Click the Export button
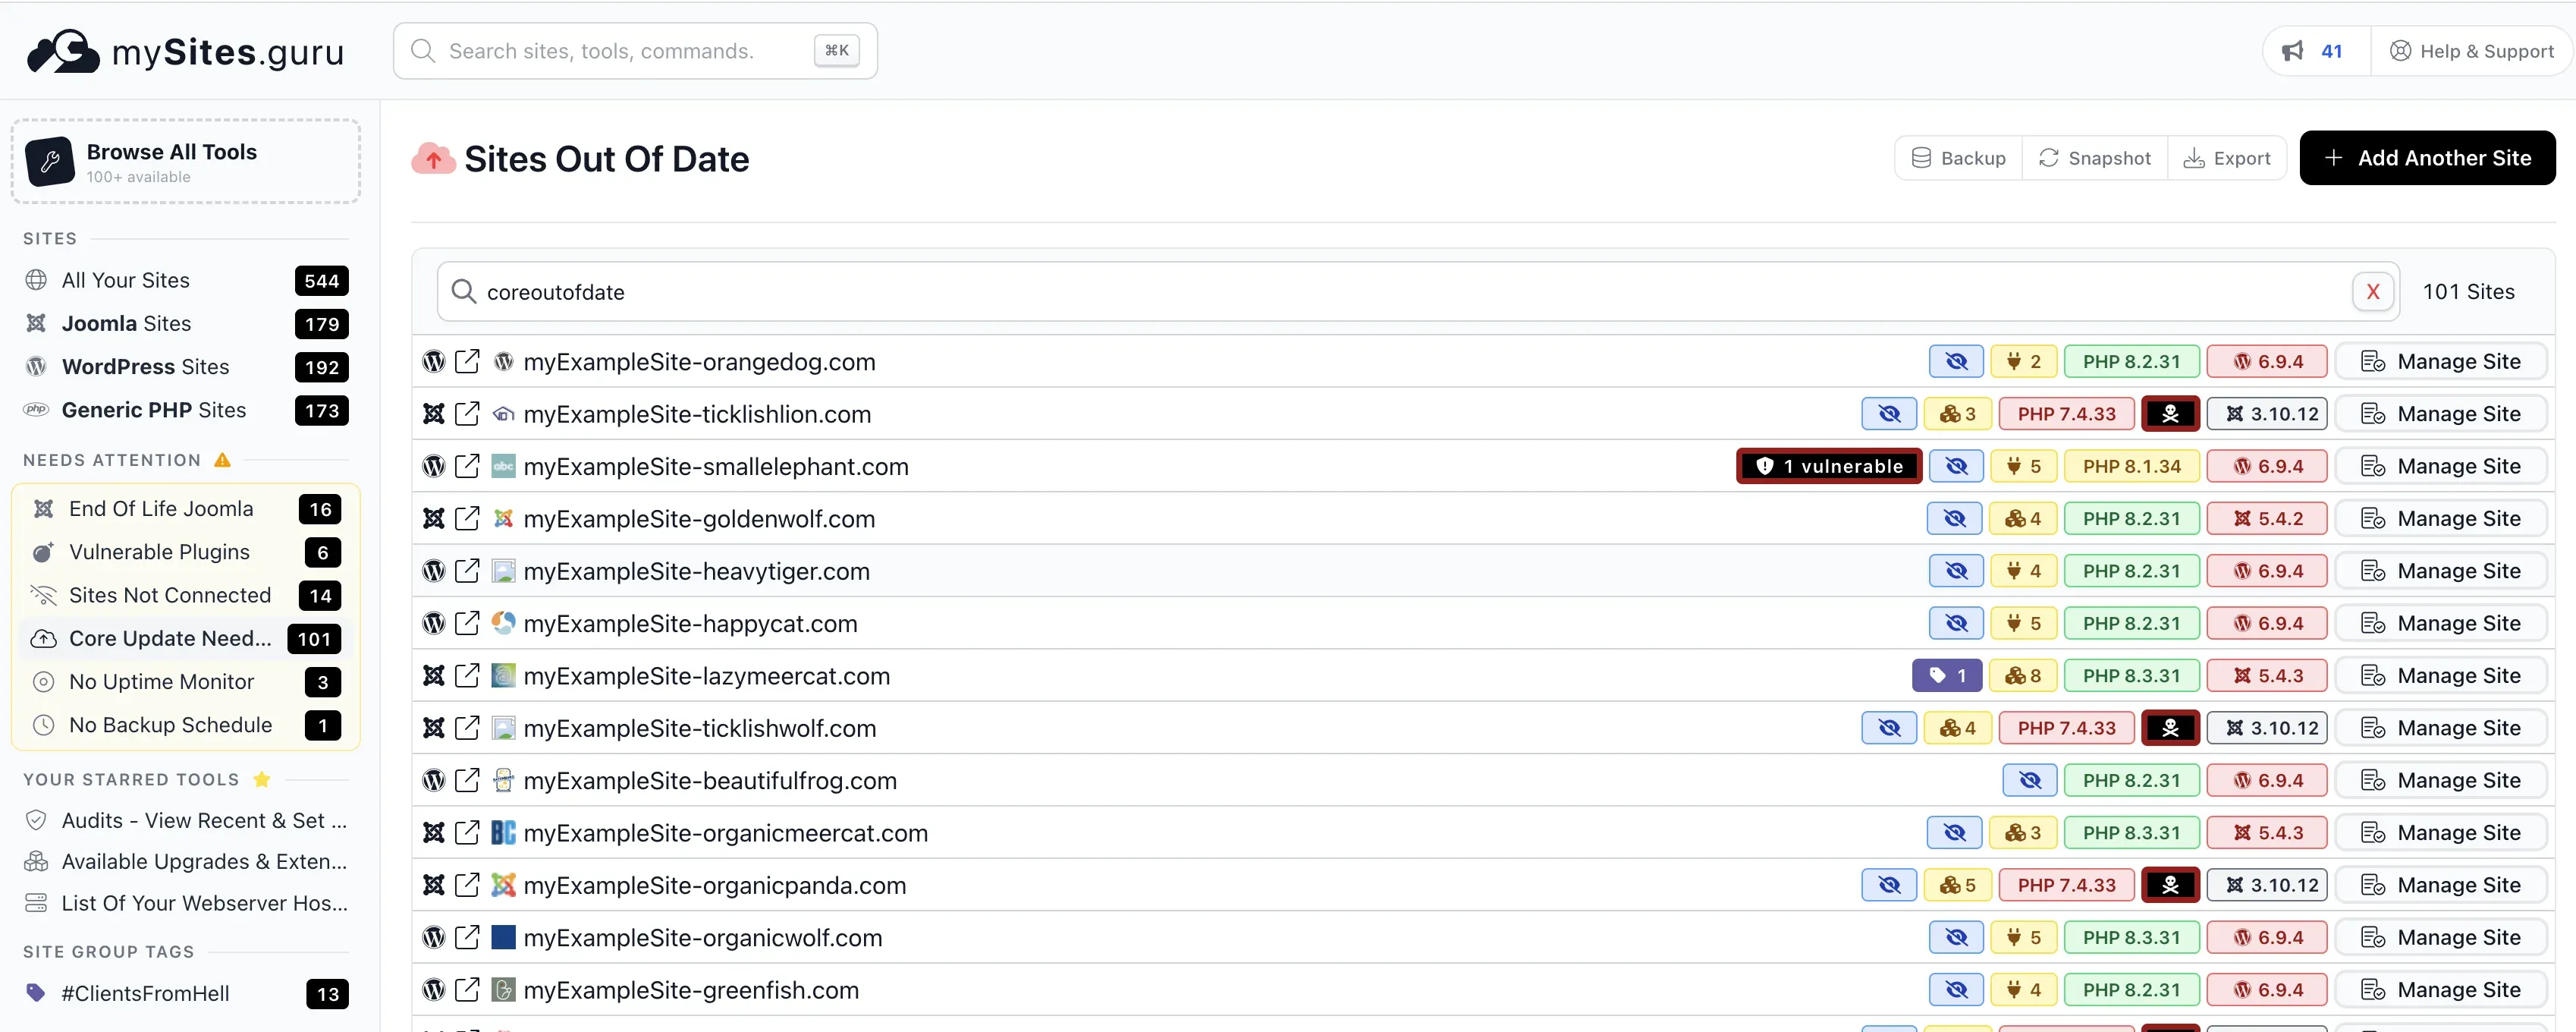This screenshot has height=1032, width=2576. point(2227,158)
